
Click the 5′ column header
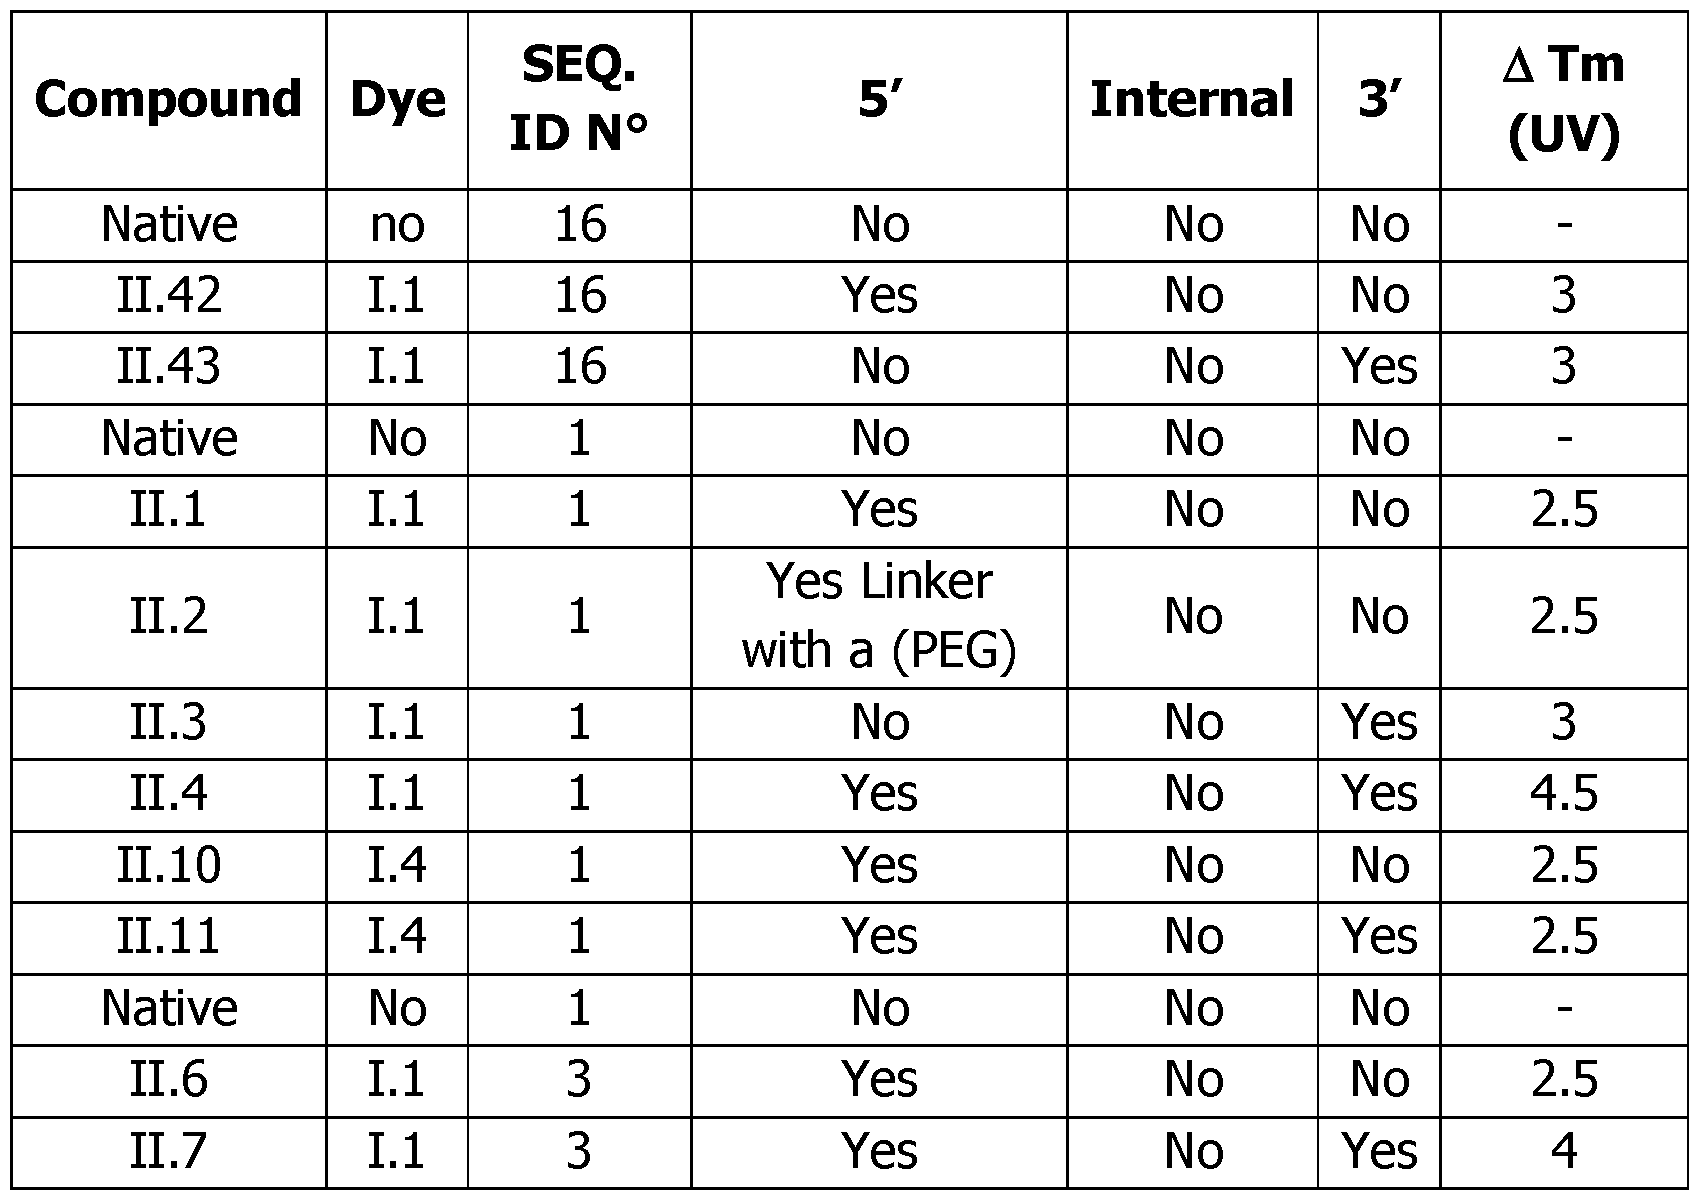[x=879, y=99]
